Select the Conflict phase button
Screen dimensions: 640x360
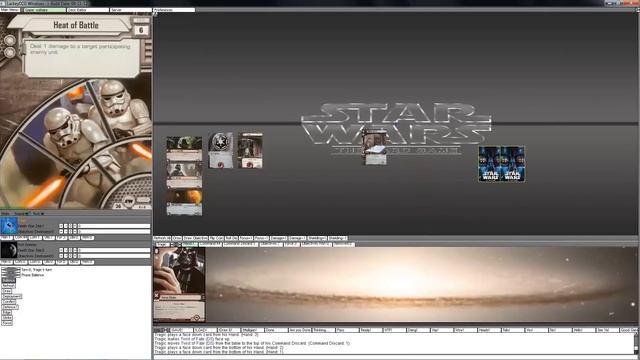point(9,302)
